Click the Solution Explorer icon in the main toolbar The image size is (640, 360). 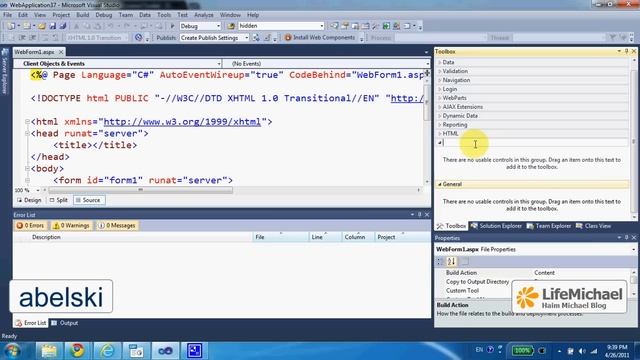[x=334, y=26]
